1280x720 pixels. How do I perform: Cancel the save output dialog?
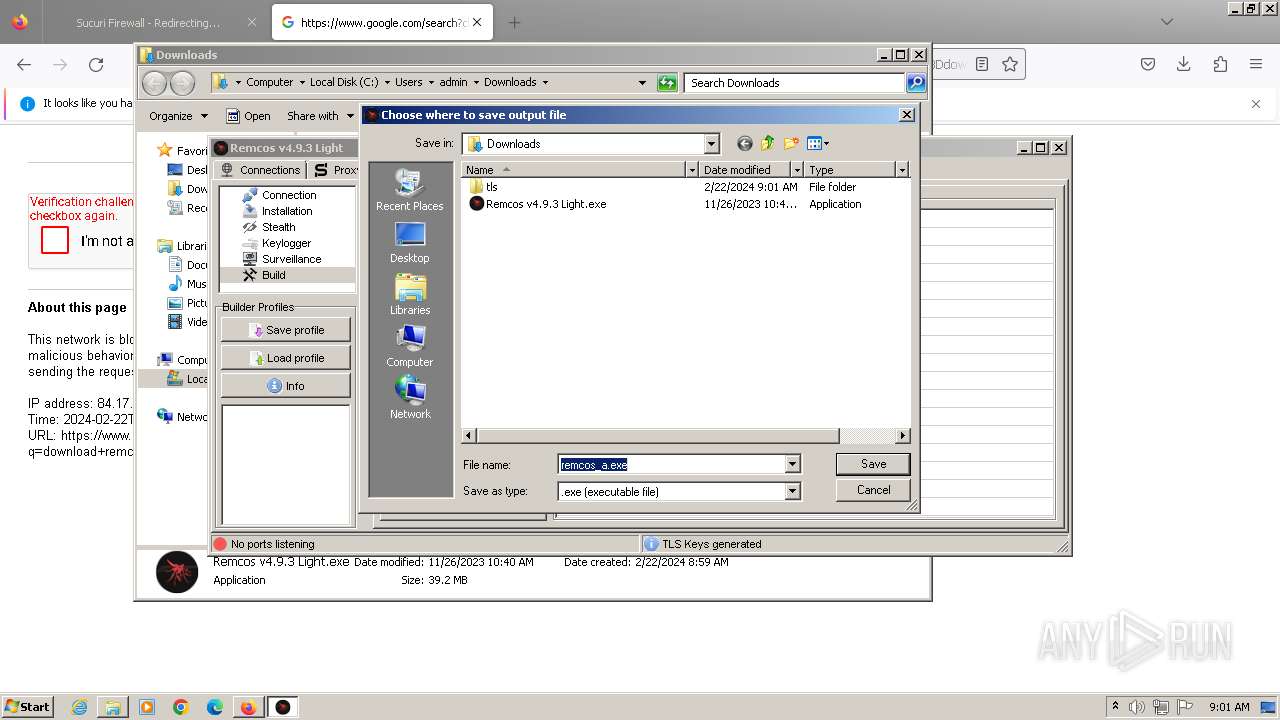coord(873,490)
